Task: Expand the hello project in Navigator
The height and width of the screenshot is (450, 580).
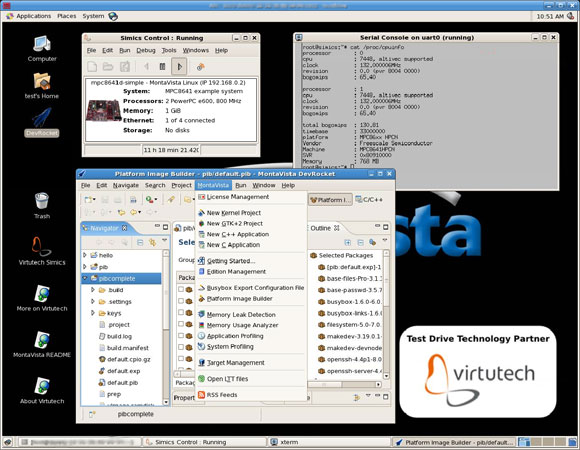Action: pyautogui.click(x=85, y=255)
